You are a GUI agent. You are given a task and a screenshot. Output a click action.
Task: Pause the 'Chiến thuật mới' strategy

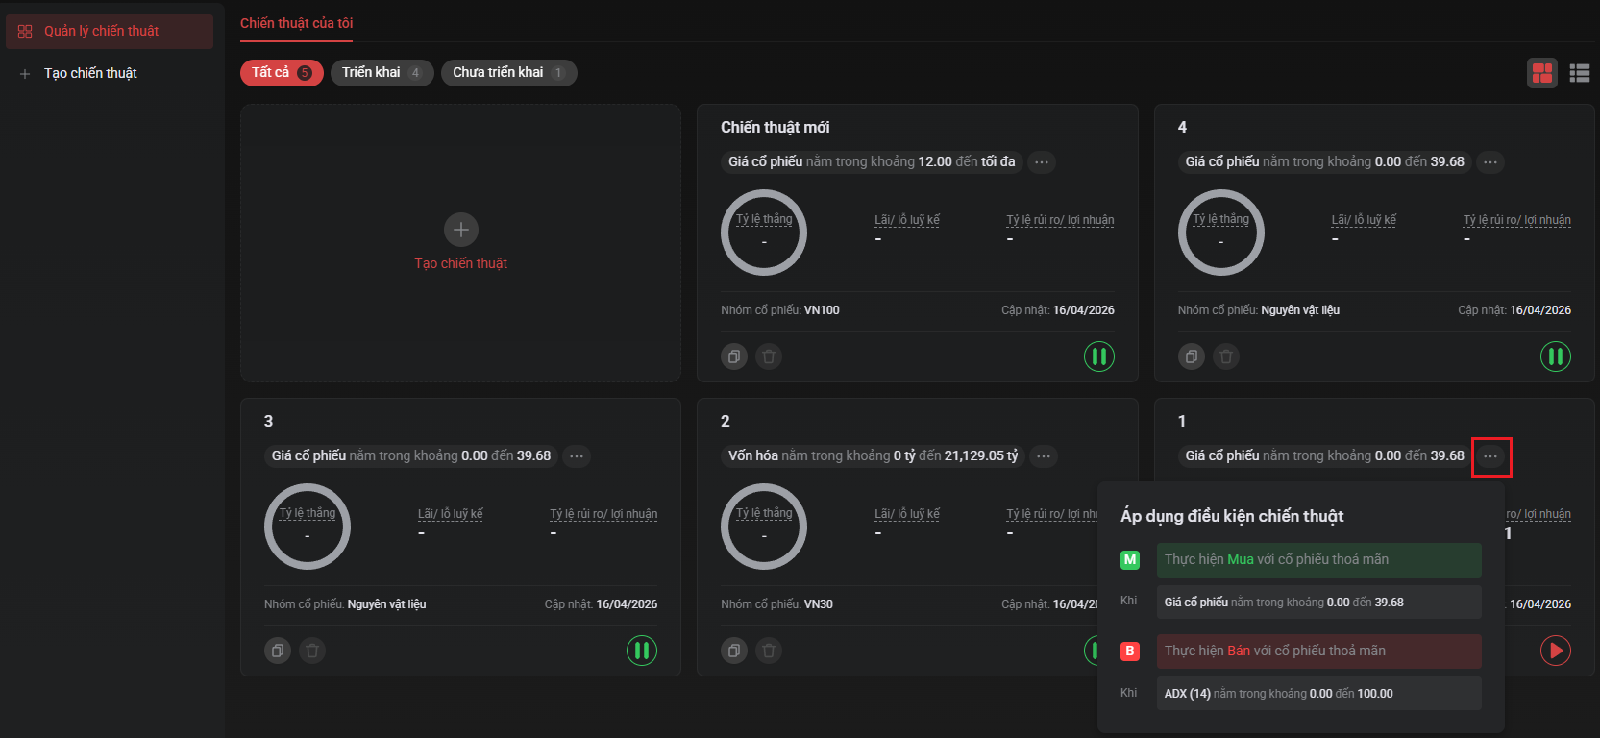click(x=1099, y=356)
